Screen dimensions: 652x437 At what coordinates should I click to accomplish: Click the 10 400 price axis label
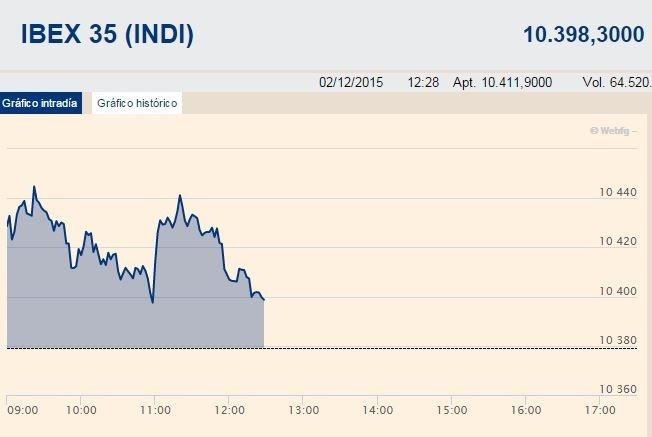pos(618,291)
